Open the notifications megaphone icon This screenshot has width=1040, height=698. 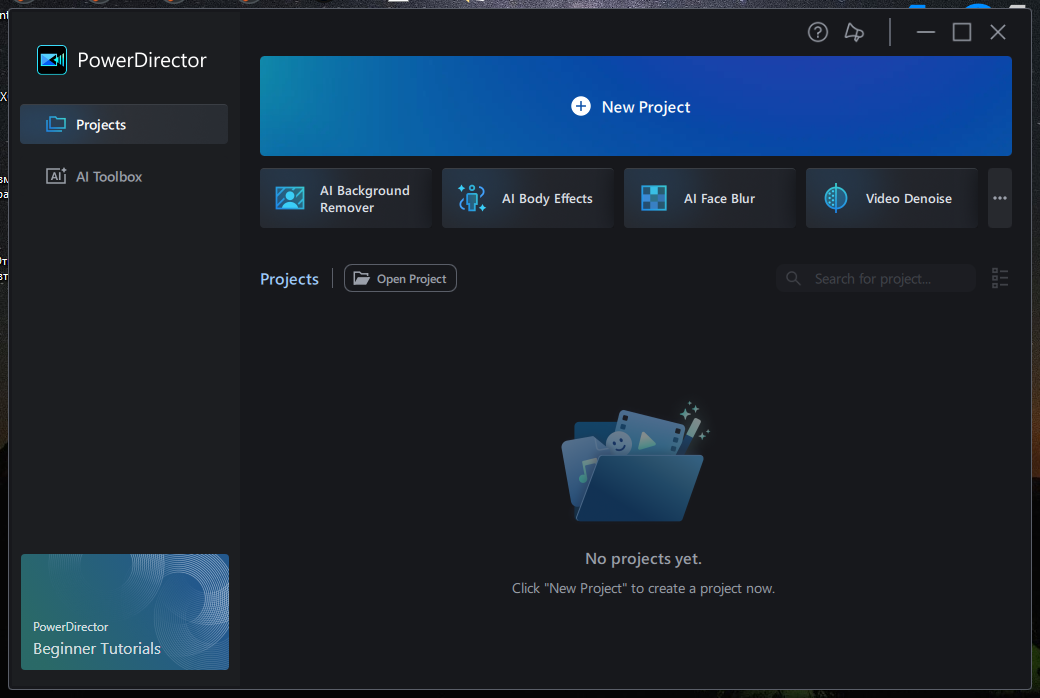(854, 33)
